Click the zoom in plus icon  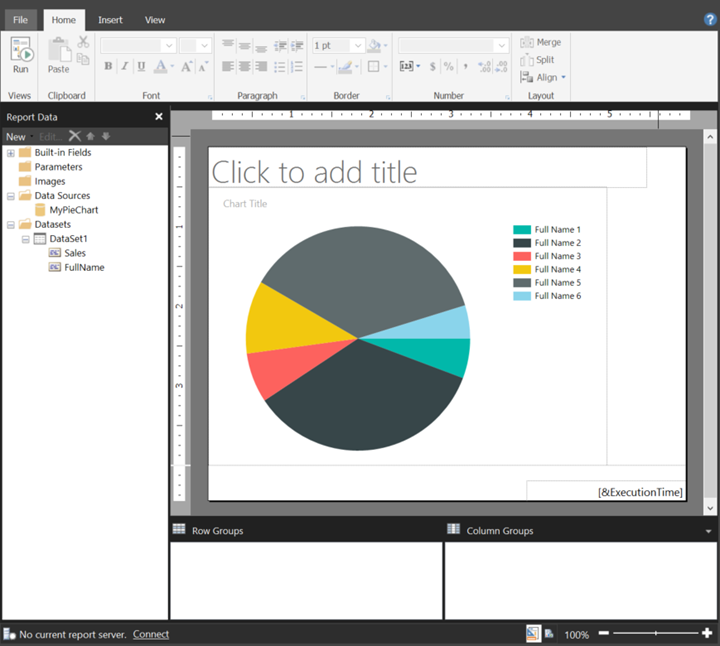(x=707, y=634)
